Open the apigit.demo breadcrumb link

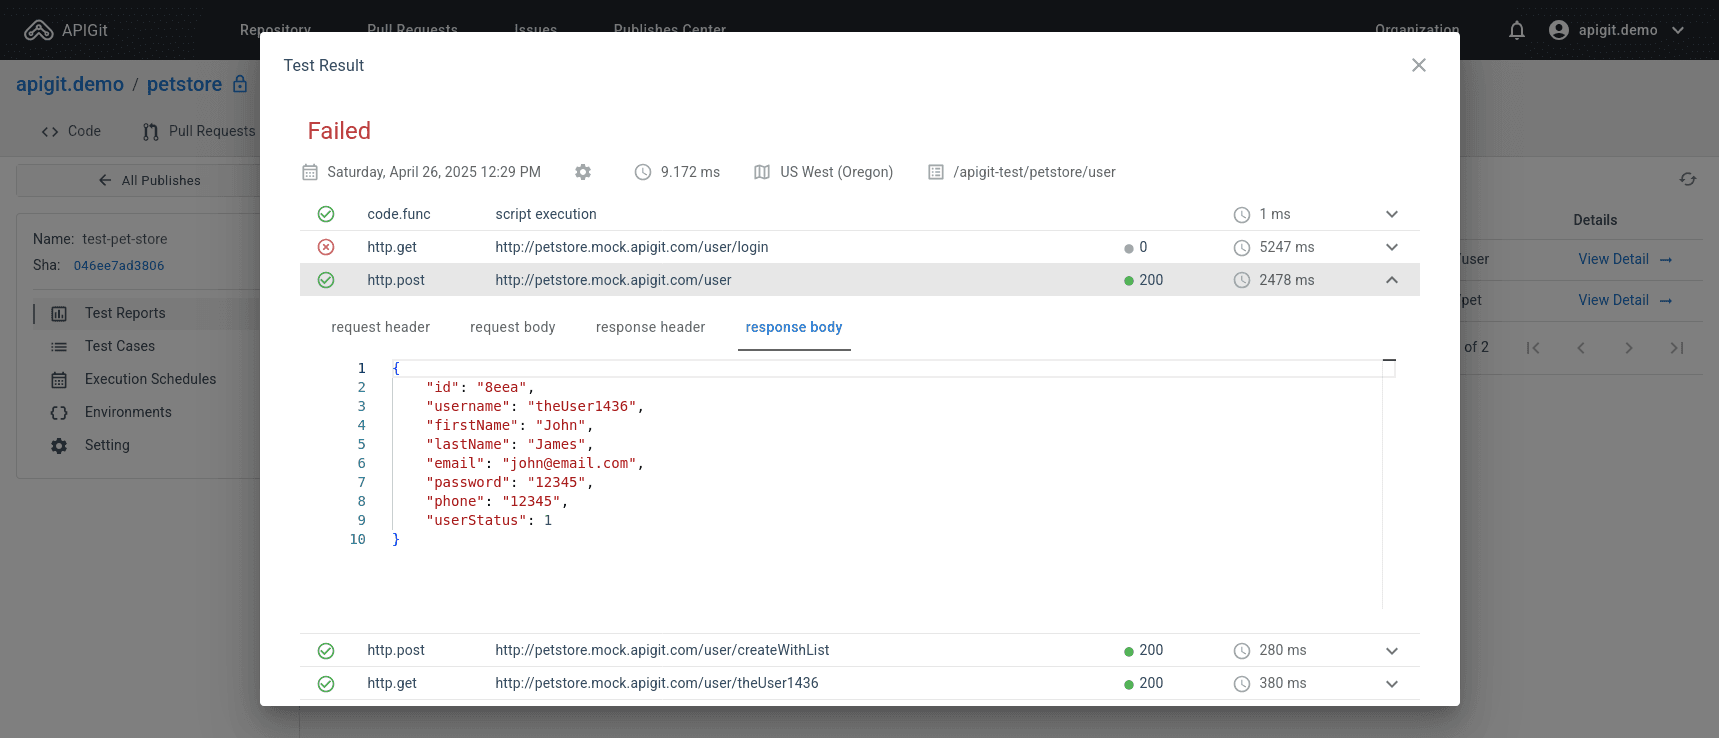click(x=70, y=84)
